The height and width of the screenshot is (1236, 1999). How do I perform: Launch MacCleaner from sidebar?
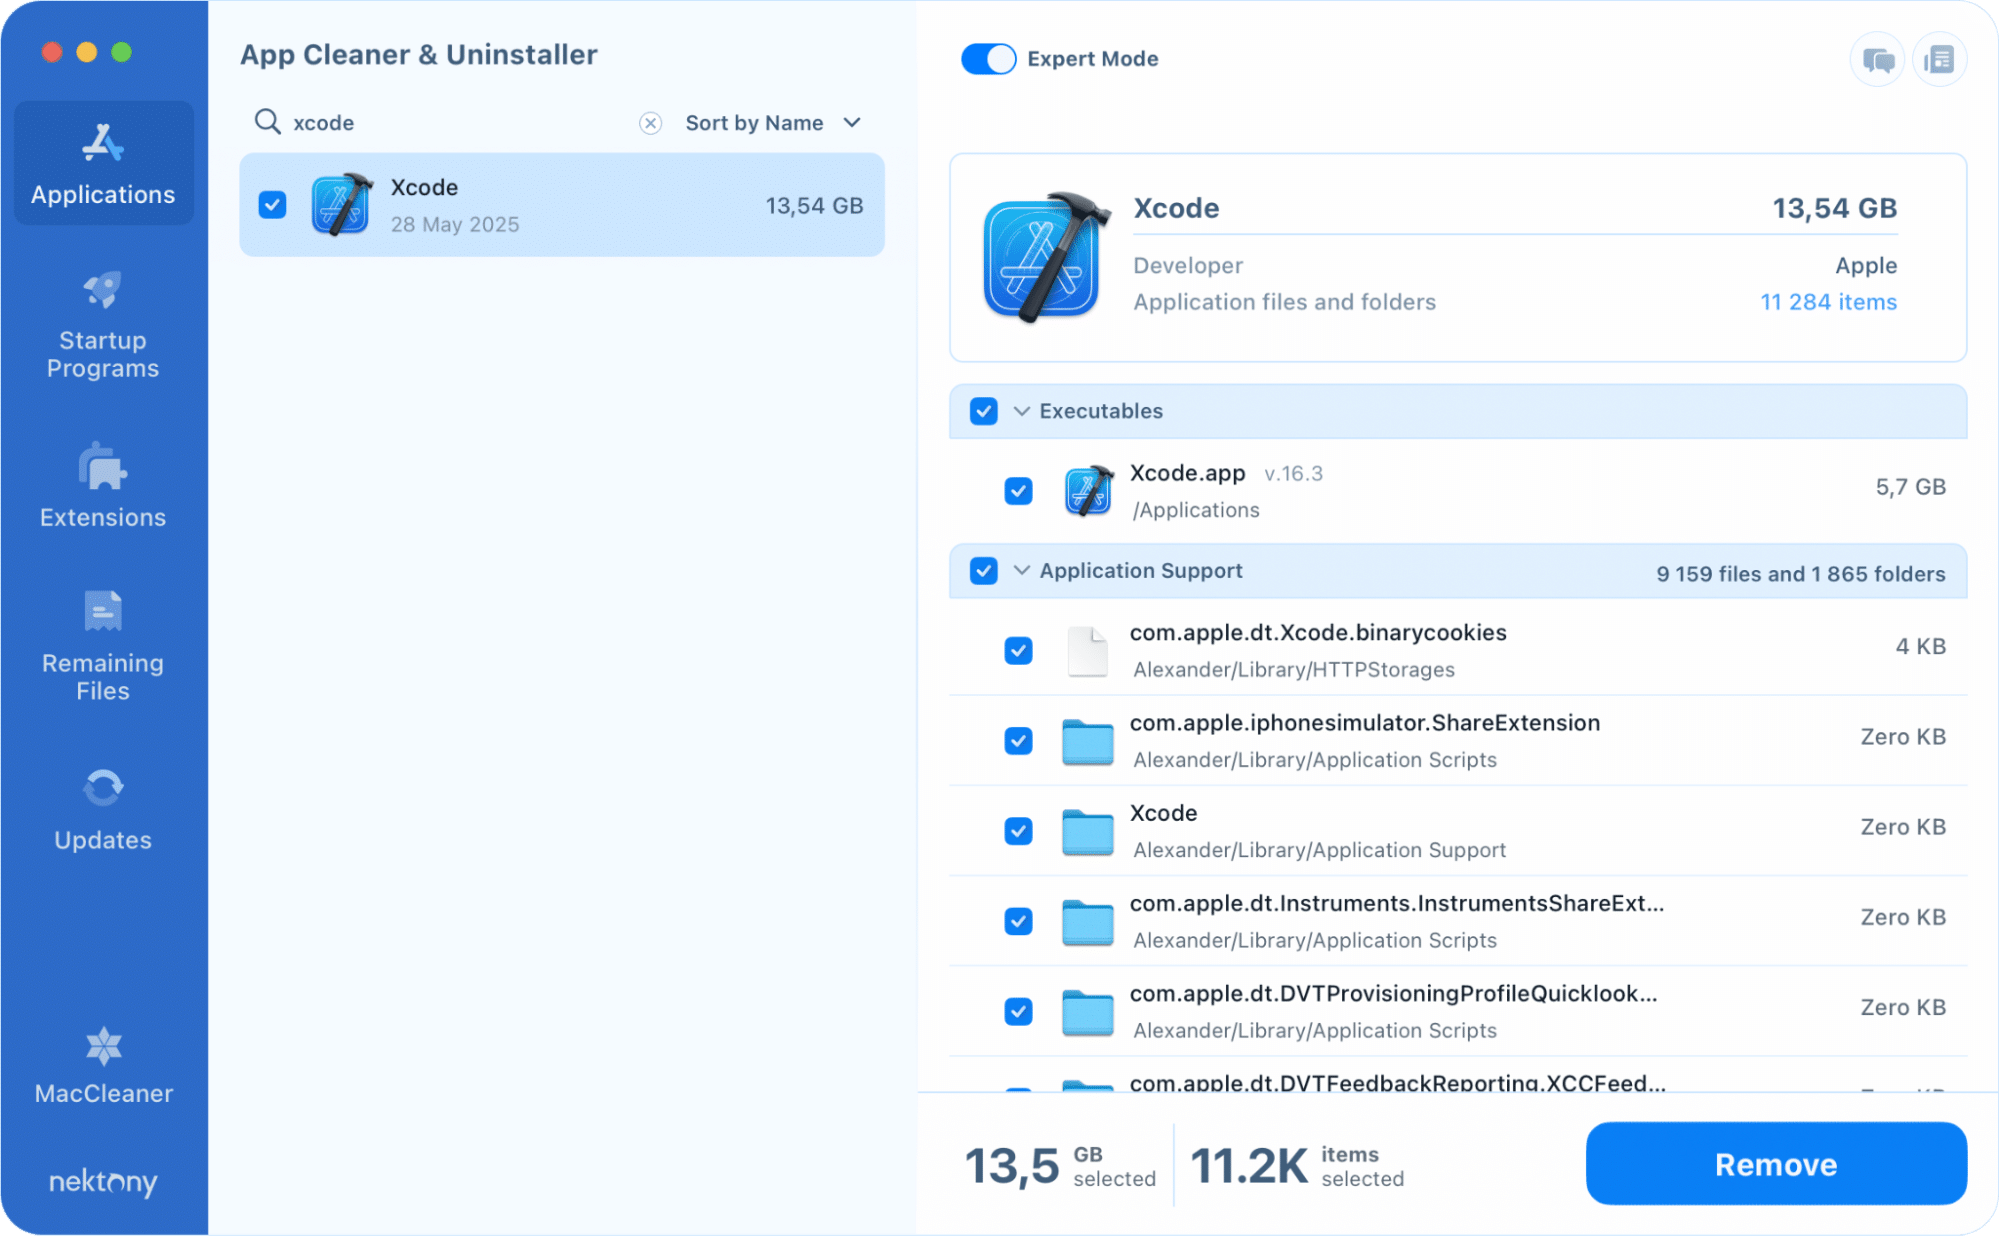point(103,1066)
